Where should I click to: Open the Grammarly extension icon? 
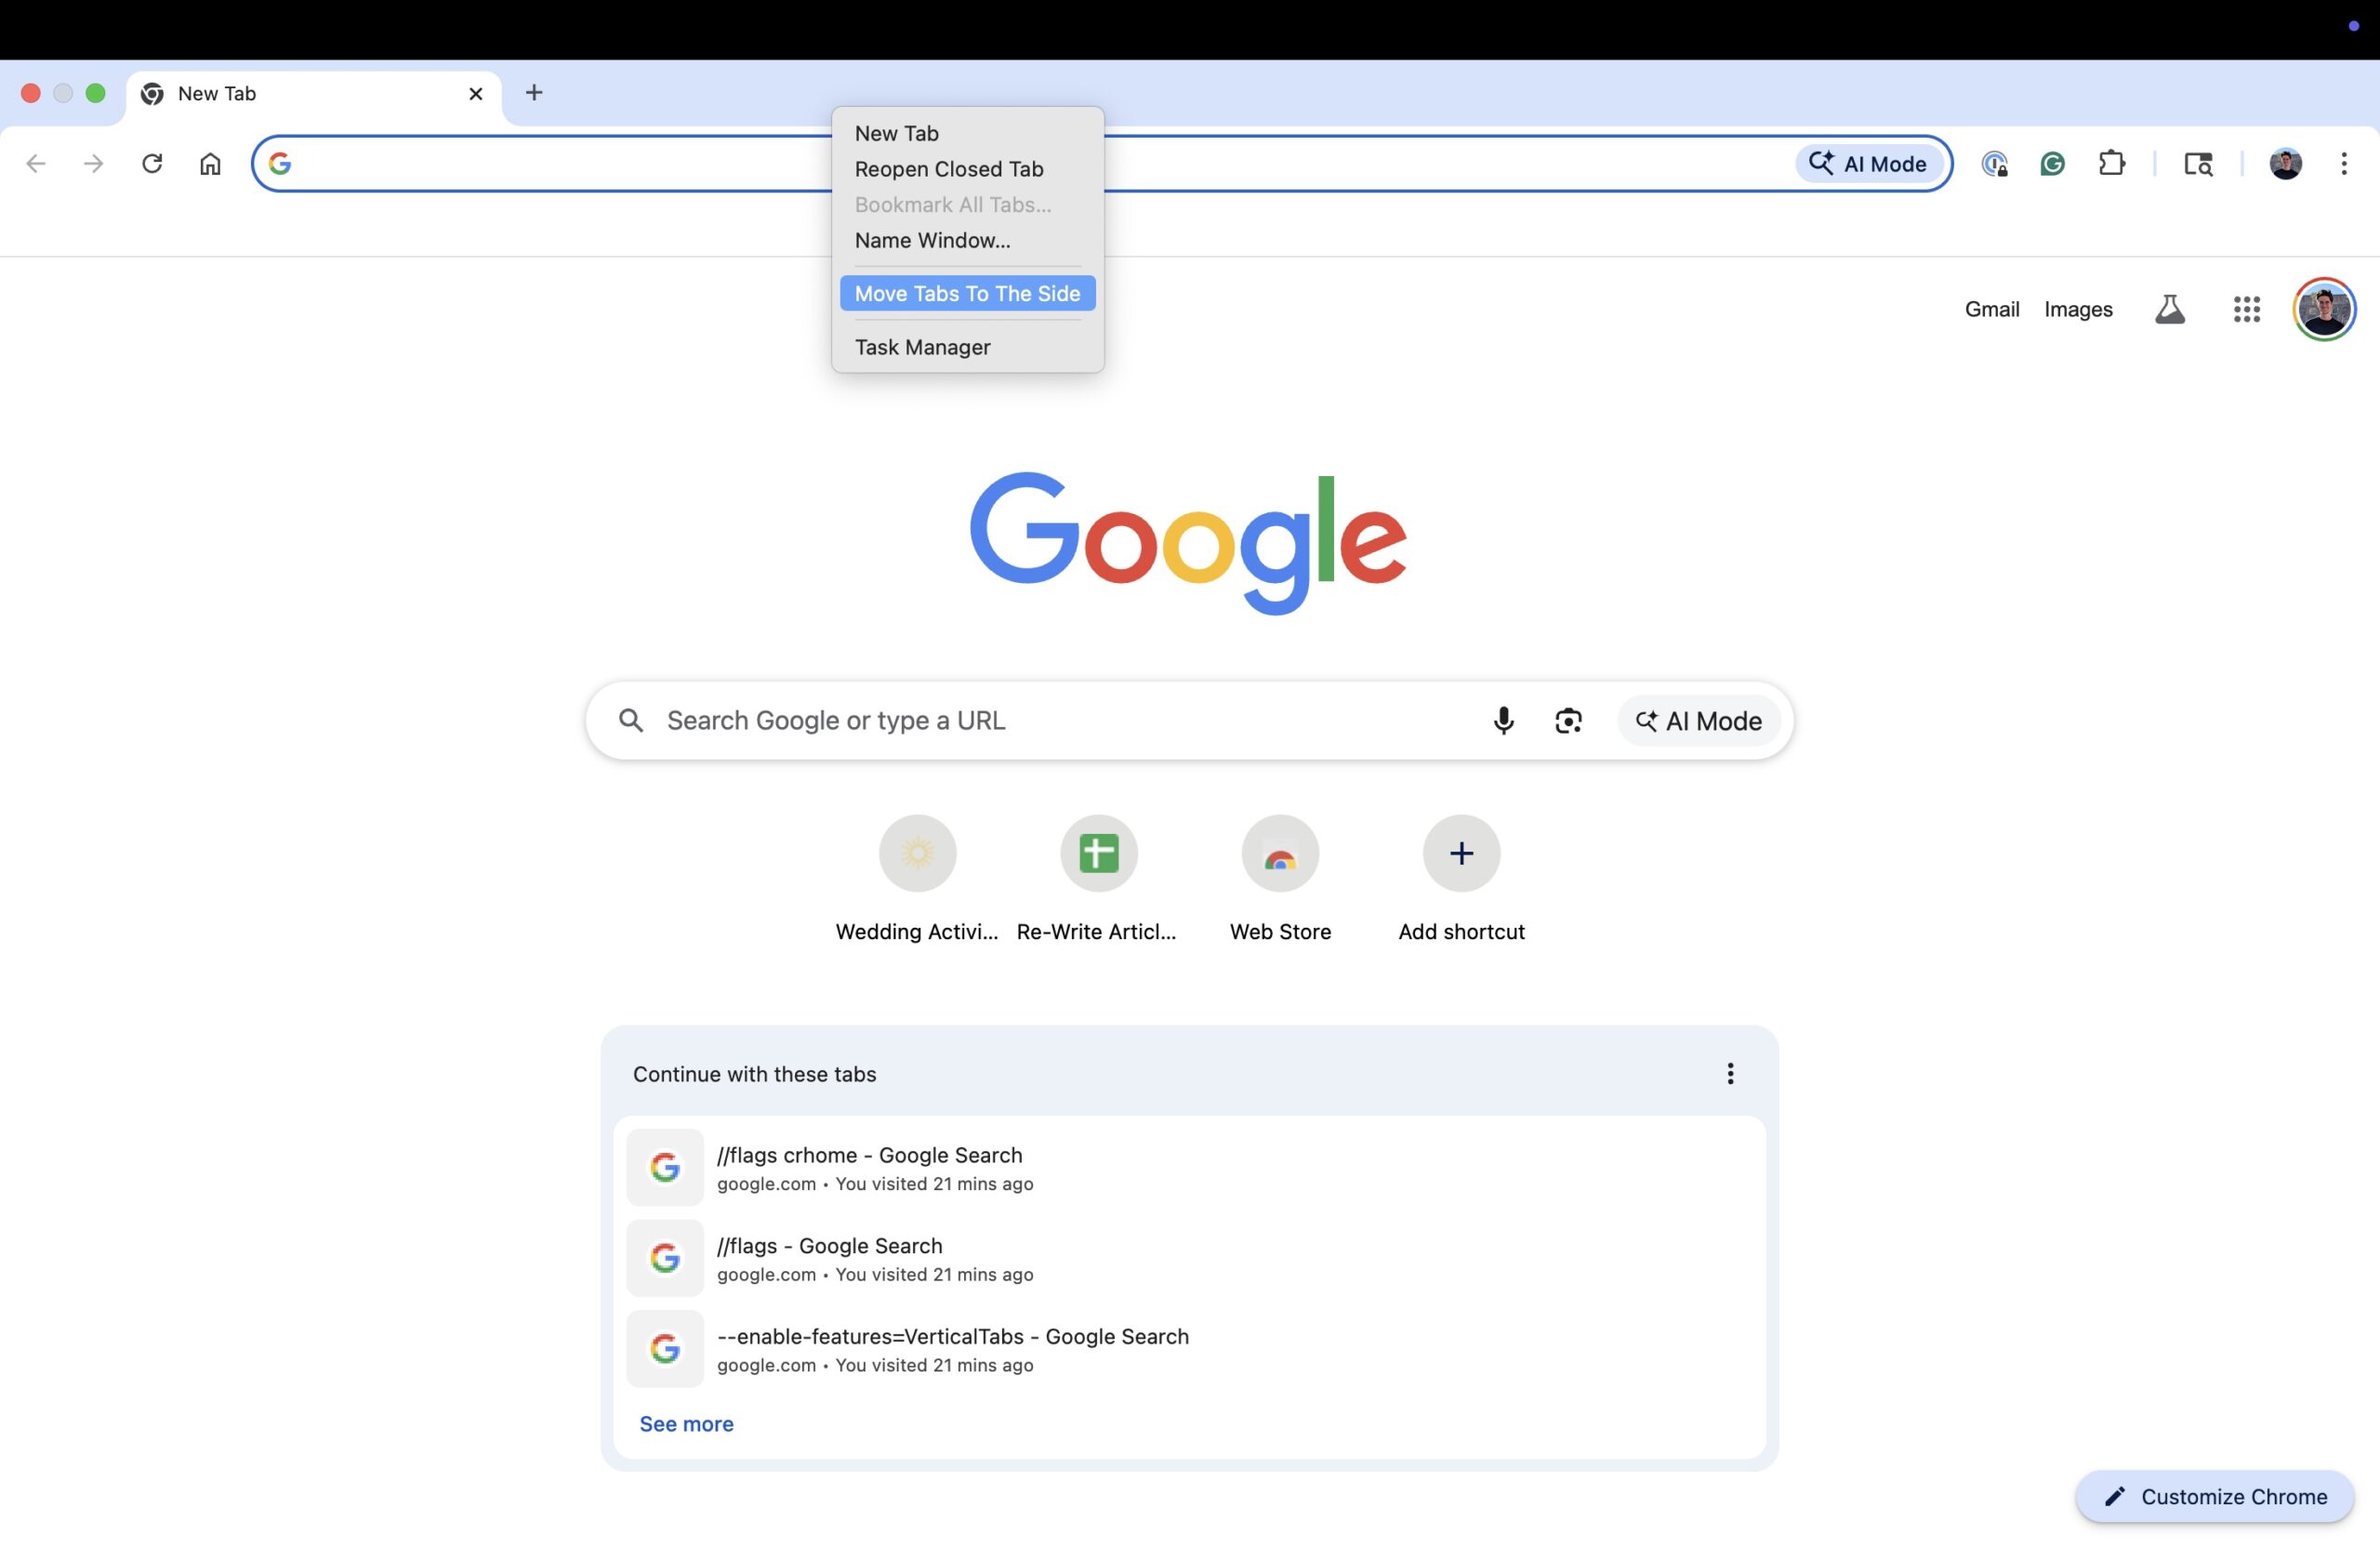(2053, 163)
